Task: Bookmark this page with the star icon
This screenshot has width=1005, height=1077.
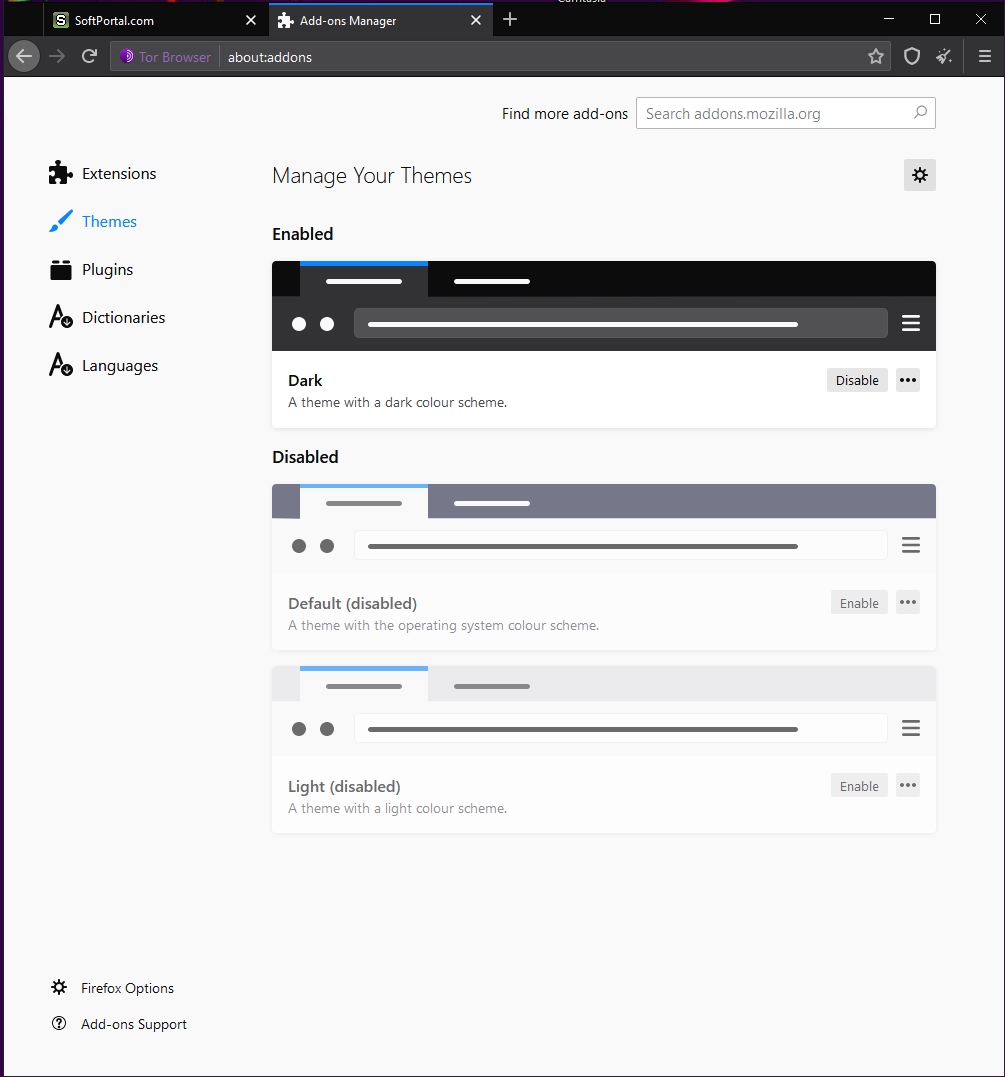Action: click(876, 56)
